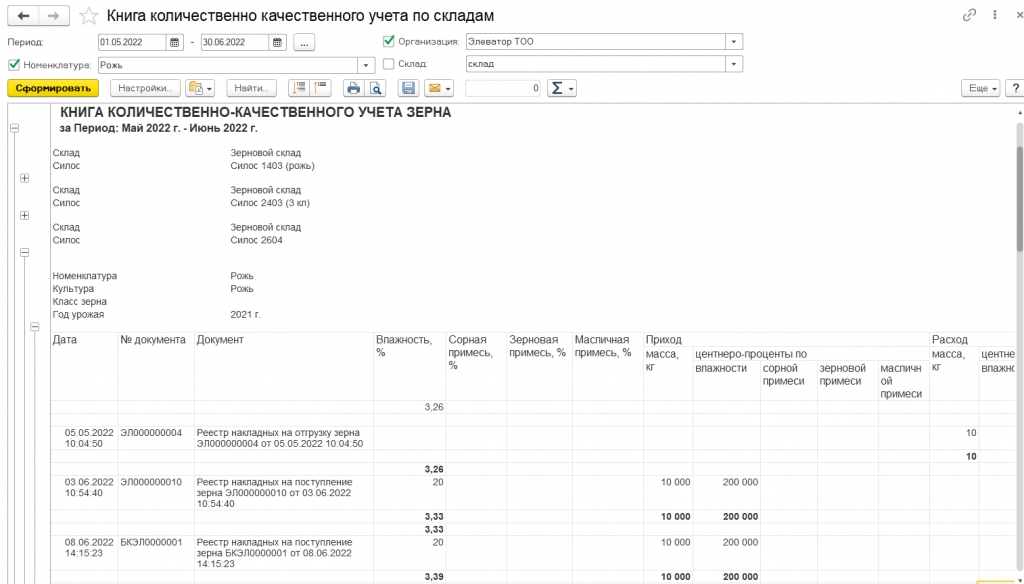This screenshot has width=1024, height=584.
Task: Open print preview with magnifier icon
Action: [x=376, y=88]
